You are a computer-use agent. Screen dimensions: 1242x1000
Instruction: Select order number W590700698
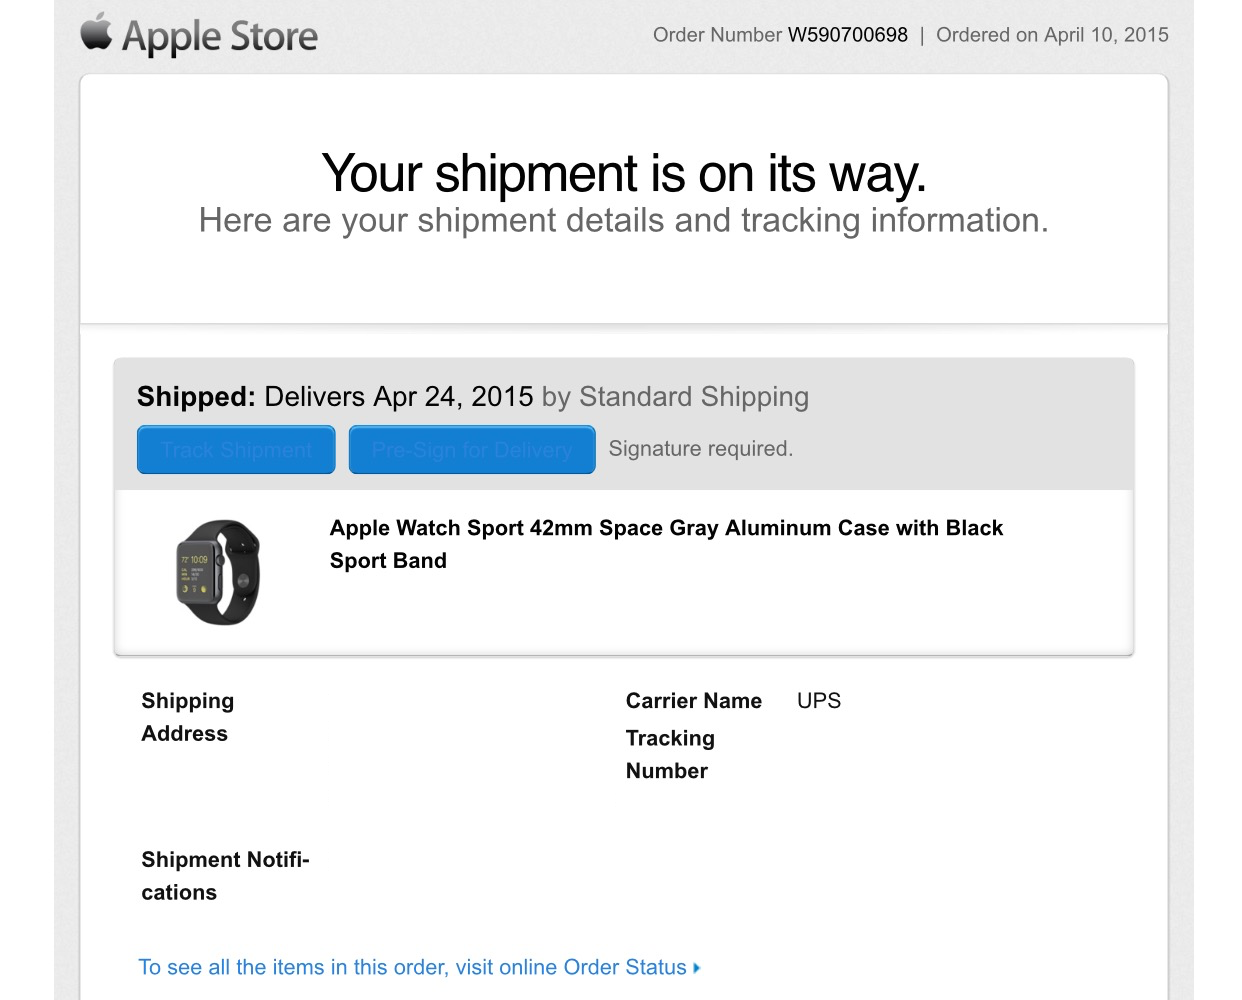point(848,35)
